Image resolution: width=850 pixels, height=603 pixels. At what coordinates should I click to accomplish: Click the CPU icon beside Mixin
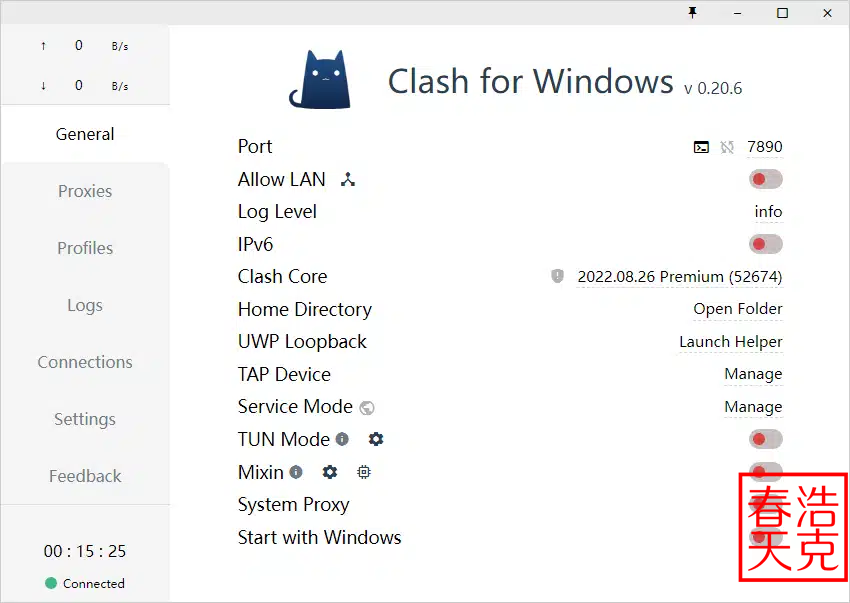click(363, 472)
